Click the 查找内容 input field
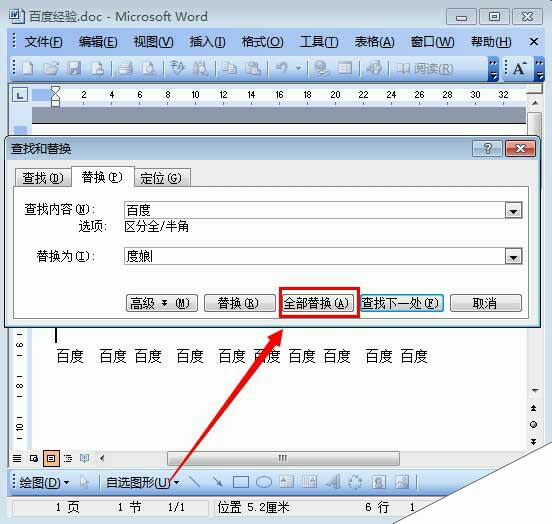The height and width of the screenshot is (524, 552). (x=314, y=211)
